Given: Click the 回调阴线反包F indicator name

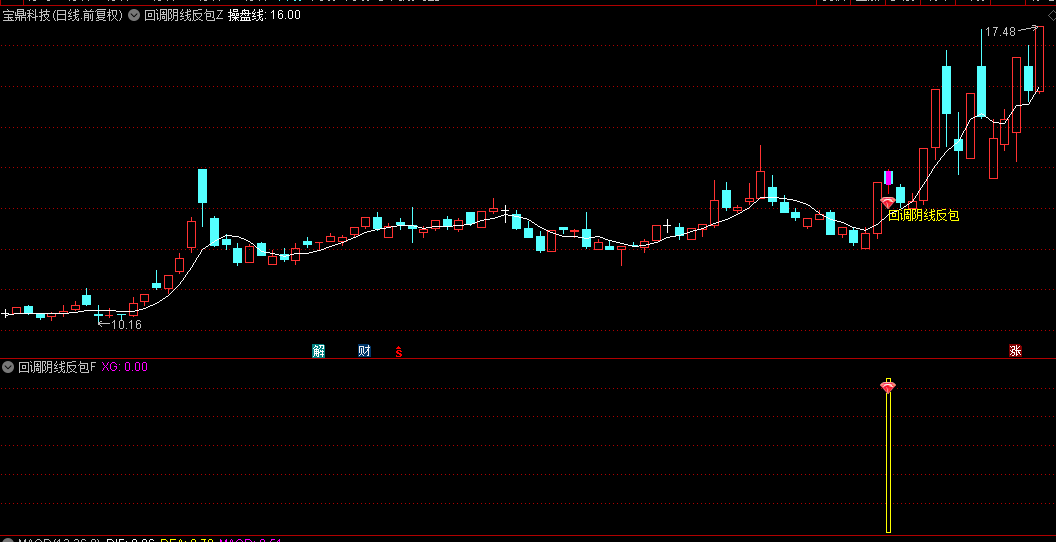Looking at the screenshot, I should point(57,367).
